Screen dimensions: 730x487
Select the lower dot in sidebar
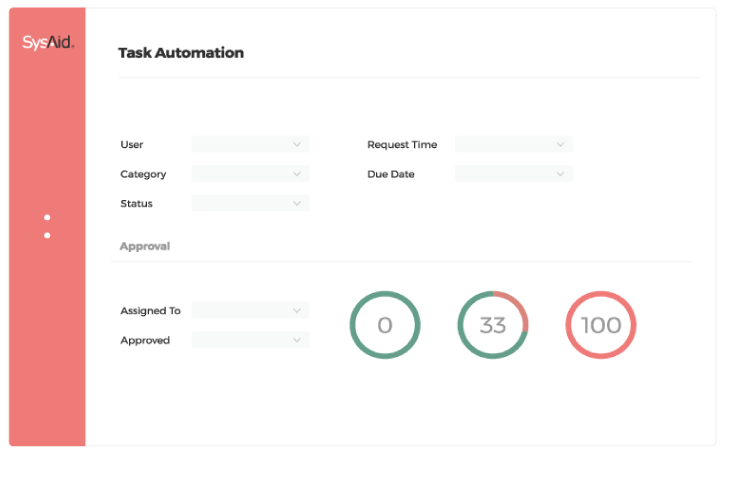[47, 235]
